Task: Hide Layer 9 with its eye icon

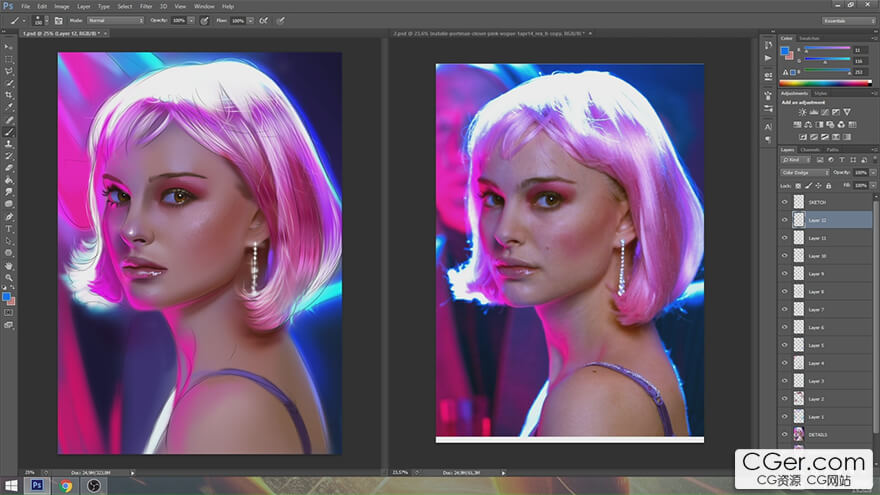Action: (785, 273)
